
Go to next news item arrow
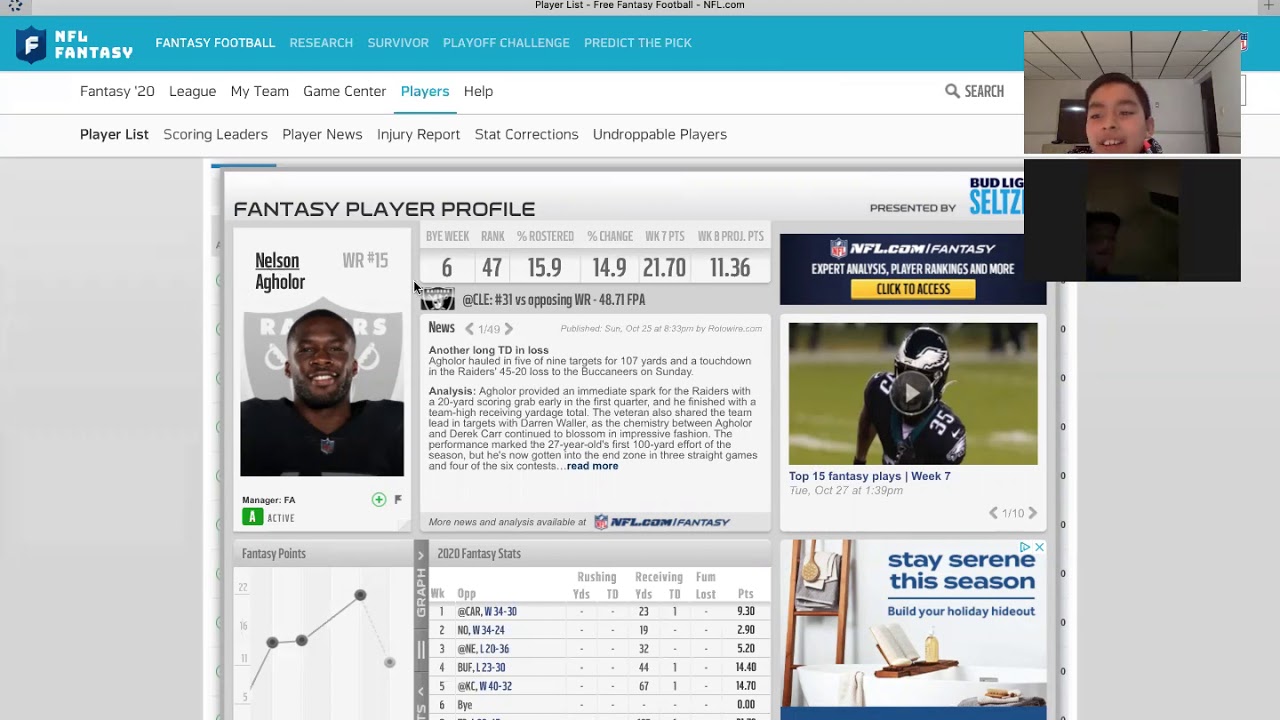pyautogui.click(x=508, y=329)
